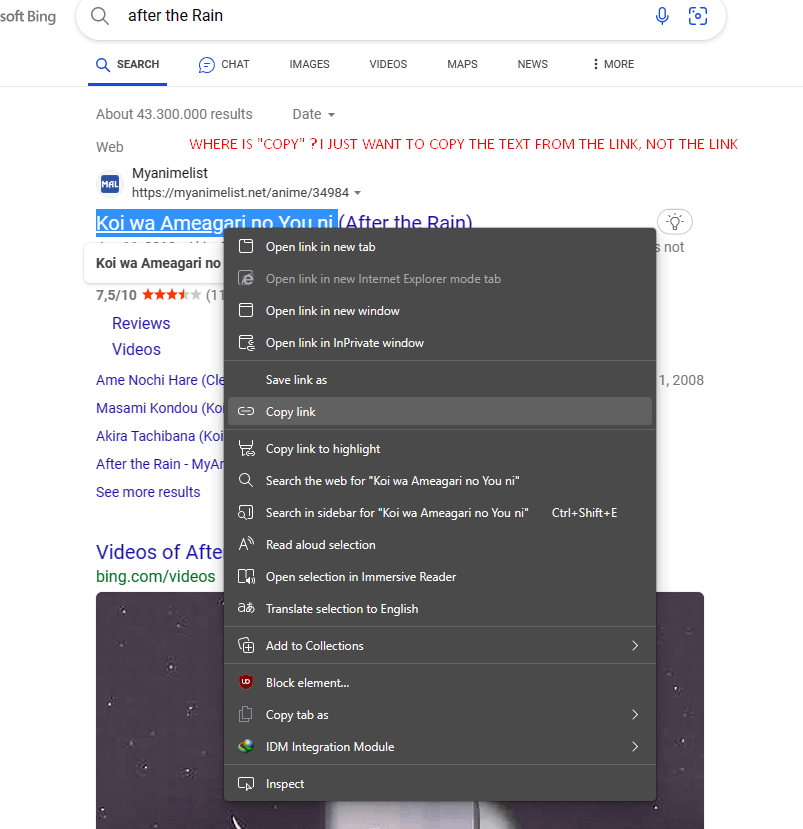Click the Translate selection icon
Viewport: 803px width, 829px height.
coord(246,608)
